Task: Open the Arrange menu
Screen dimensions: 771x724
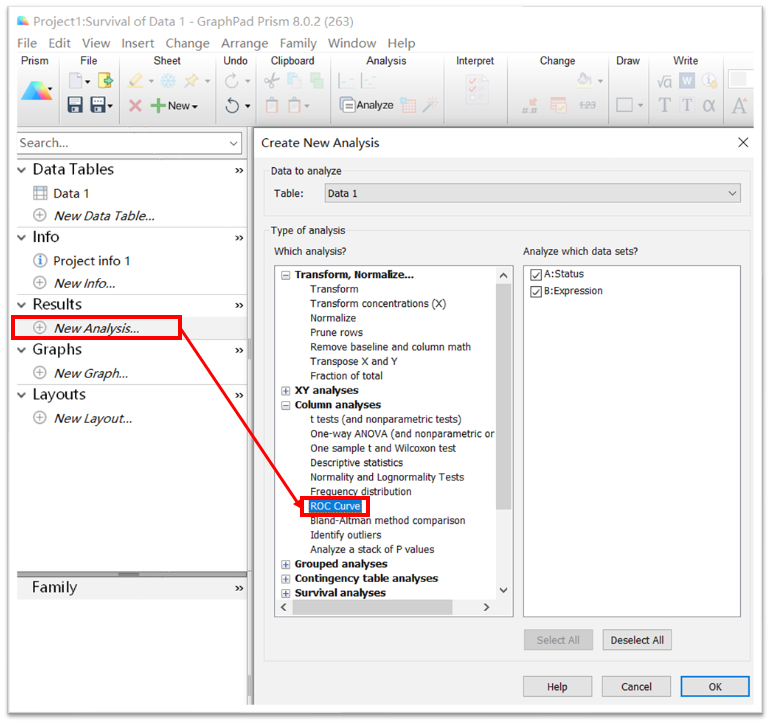Action: coord(244,43)
